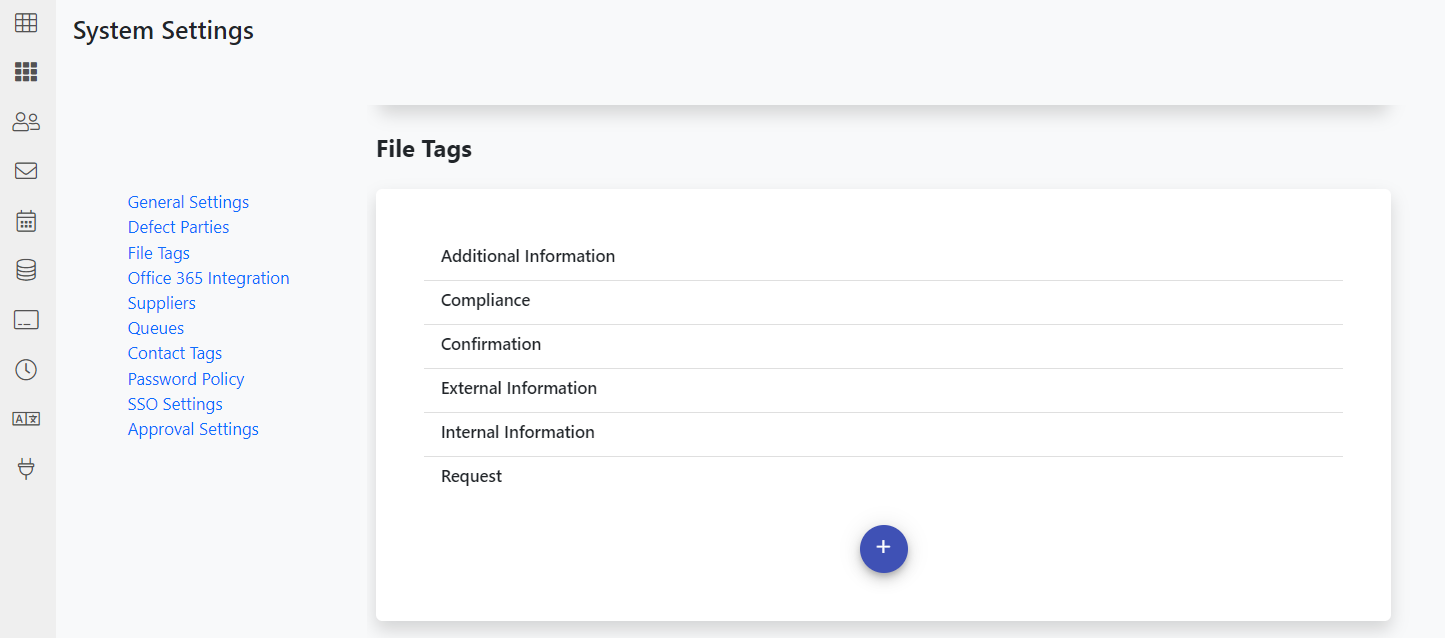This screenshot has height=638, width=1445.
Task: Go to Defect Parties settings
Action: [178, 227]
